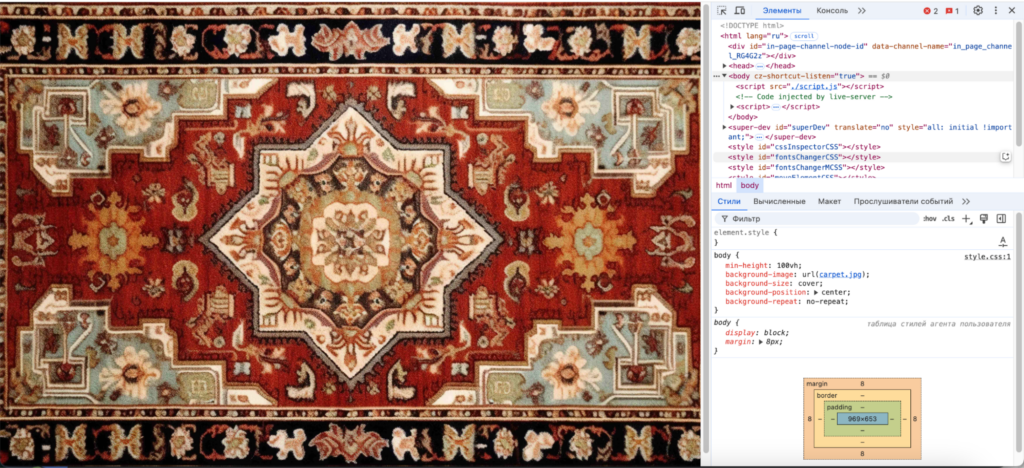Select the in-page-channel-node-id div
The width and height of the screenshot is (1024, 468).
coord(870,51)
